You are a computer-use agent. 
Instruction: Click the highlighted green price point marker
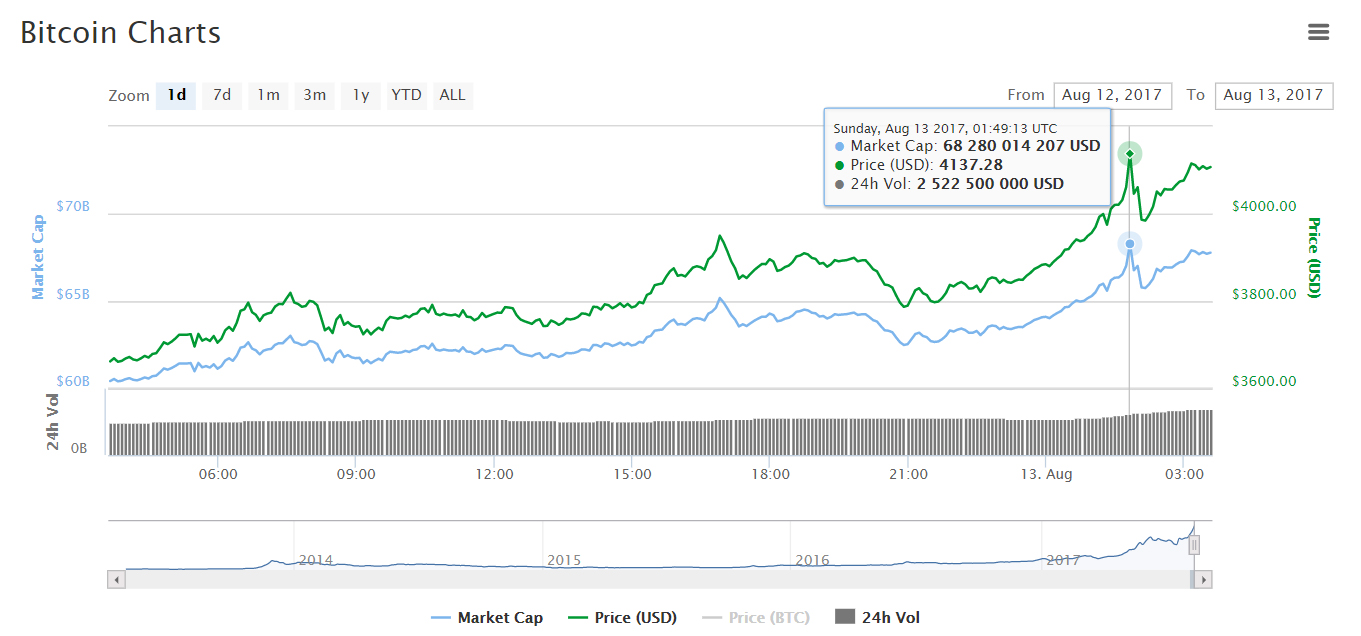click(1129, 154)
